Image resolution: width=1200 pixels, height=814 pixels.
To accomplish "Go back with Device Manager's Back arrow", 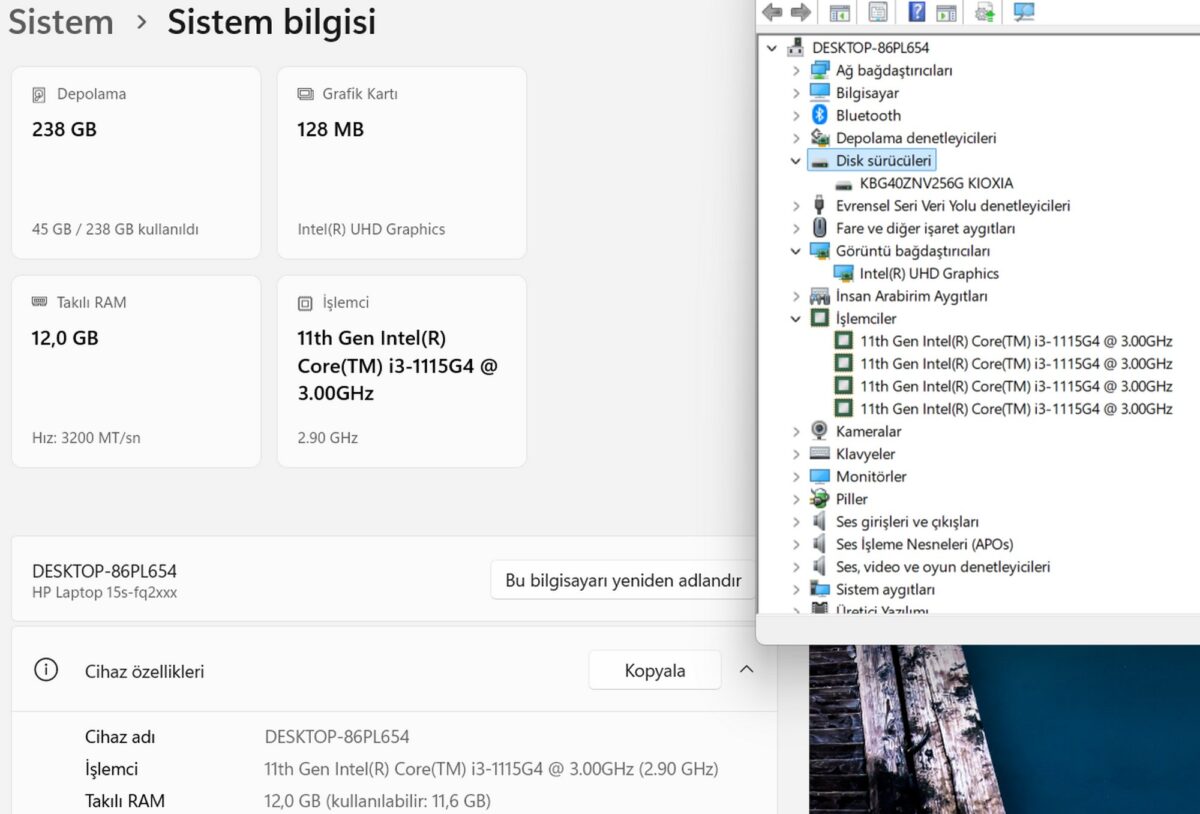I will (x=772, y=12).
